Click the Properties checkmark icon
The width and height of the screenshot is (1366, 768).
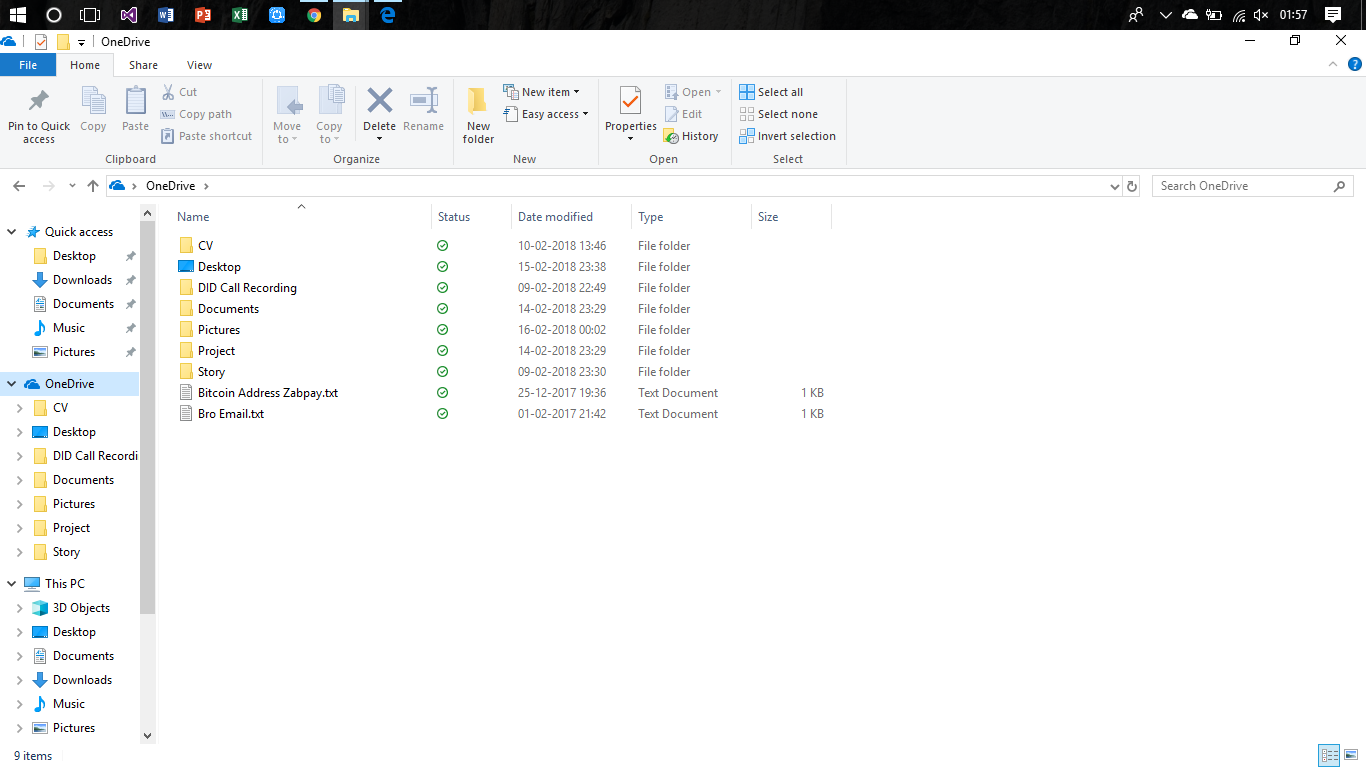click(630, 101)
